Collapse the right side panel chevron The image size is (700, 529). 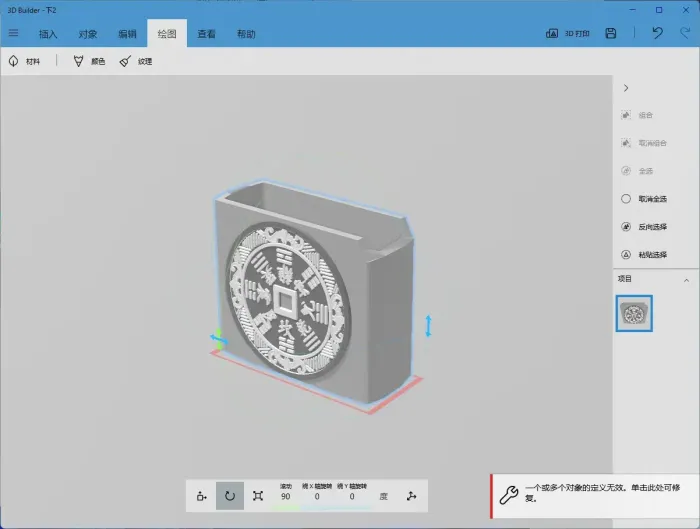pos(626,88)
